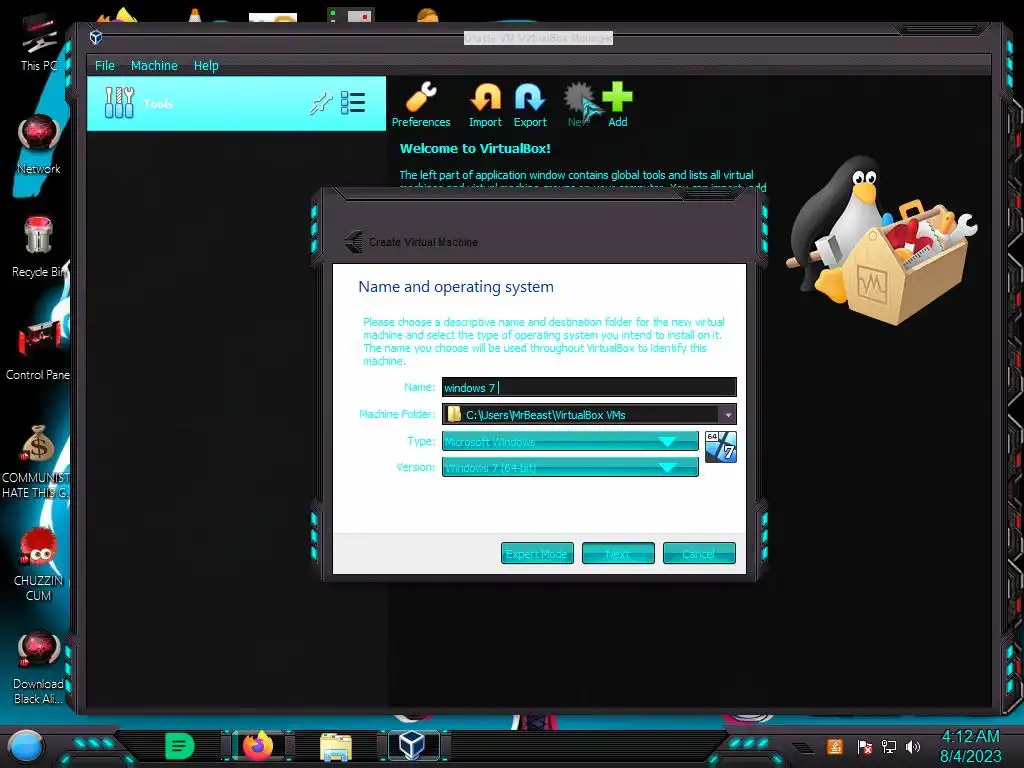Click the VirtualBox taskbar icon

(413, 745)
